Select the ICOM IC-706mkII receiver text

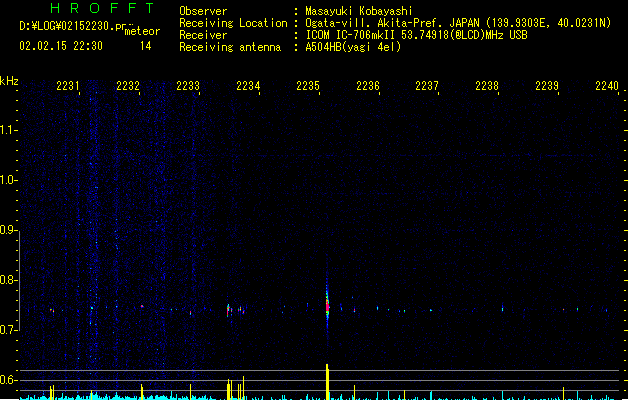[352, 35]
